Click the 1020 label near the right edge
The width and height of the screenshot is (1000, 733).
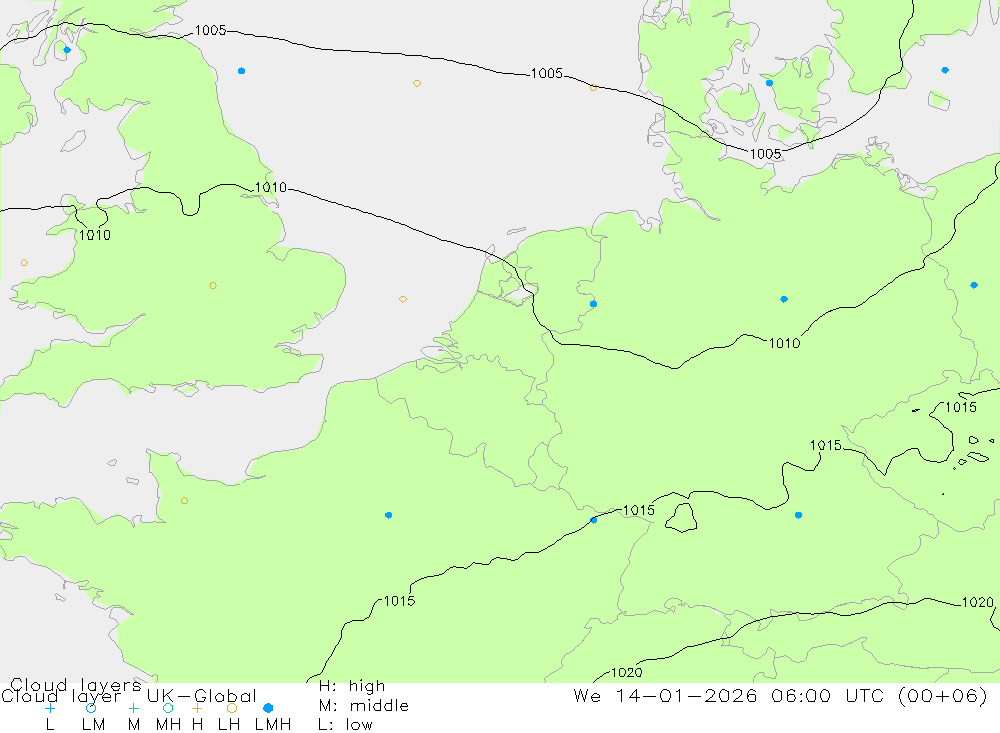pos(978,602)
